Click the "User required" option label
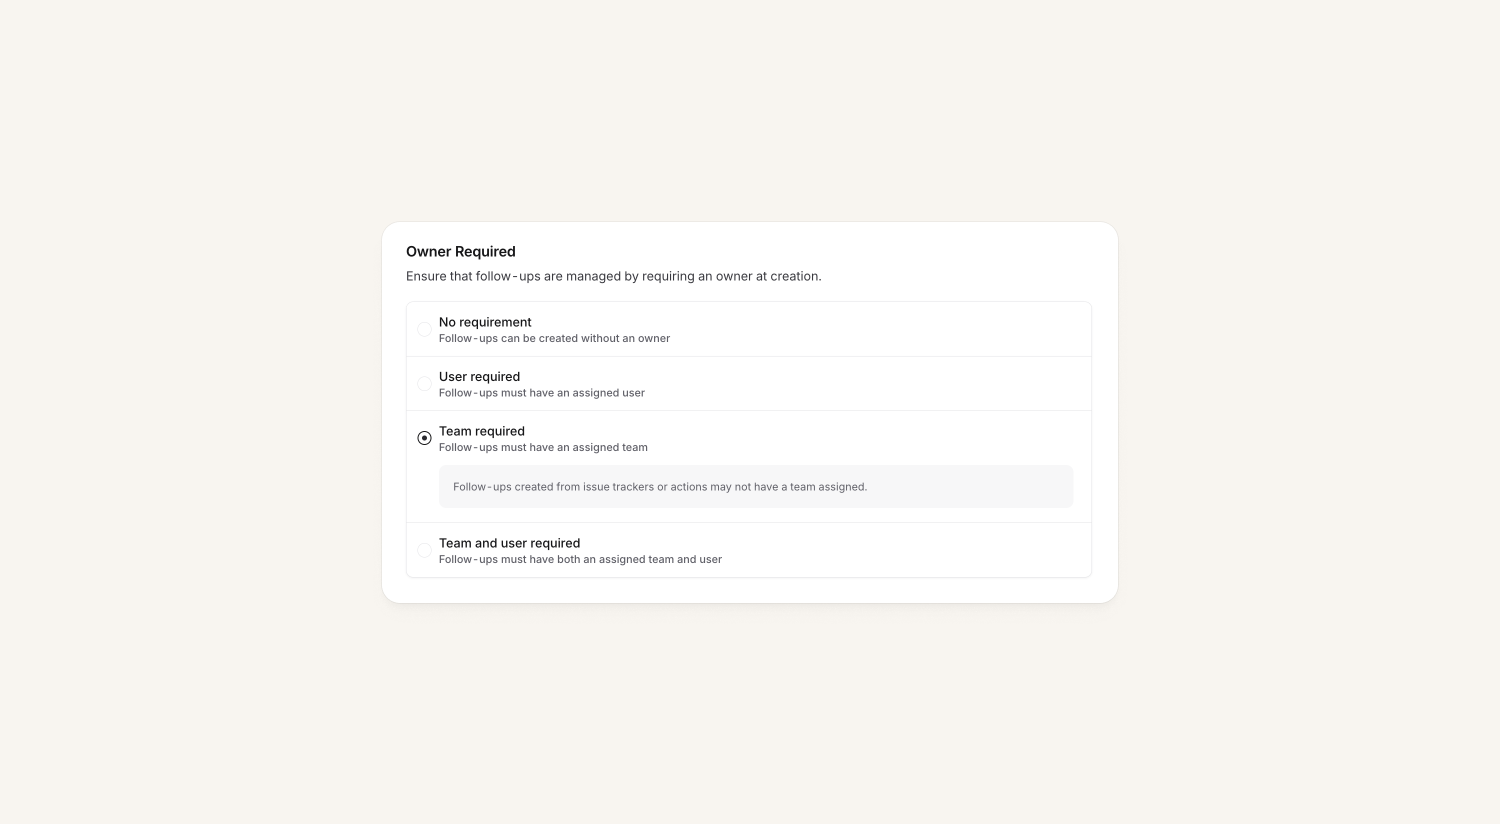The image size is (1500, 824). pyautogui.click(x=479, y=377)
